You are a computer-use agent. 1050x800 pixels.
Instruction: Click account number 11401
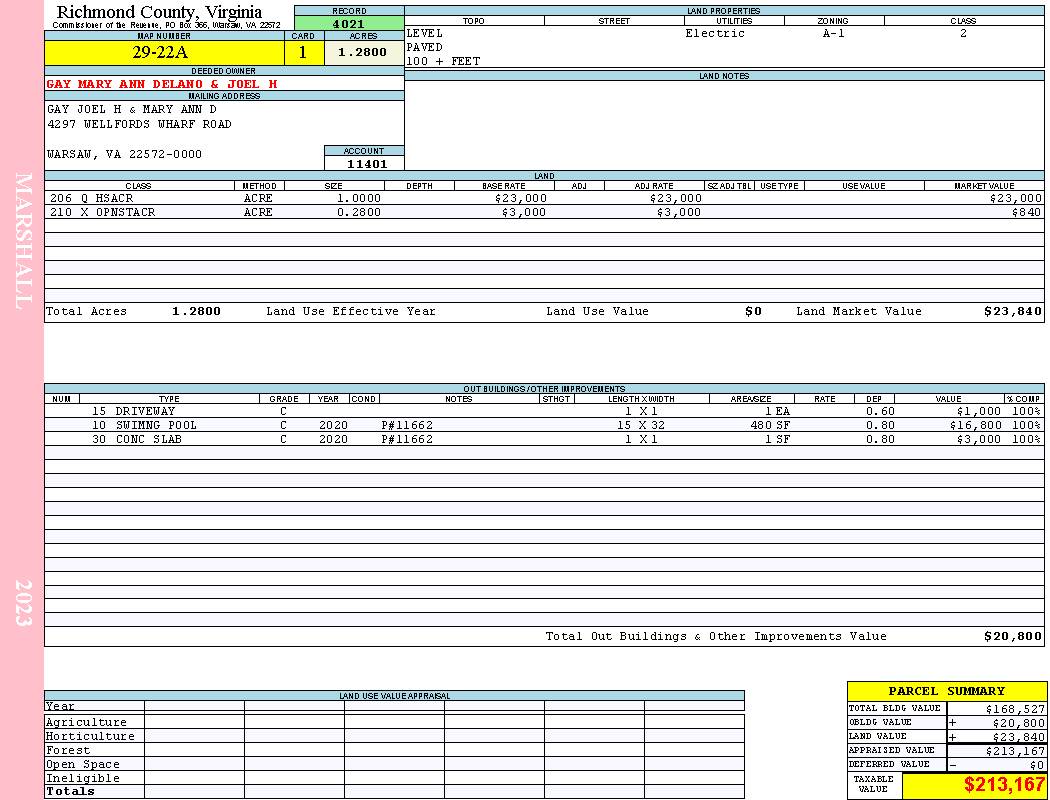(x=366, y=164)
